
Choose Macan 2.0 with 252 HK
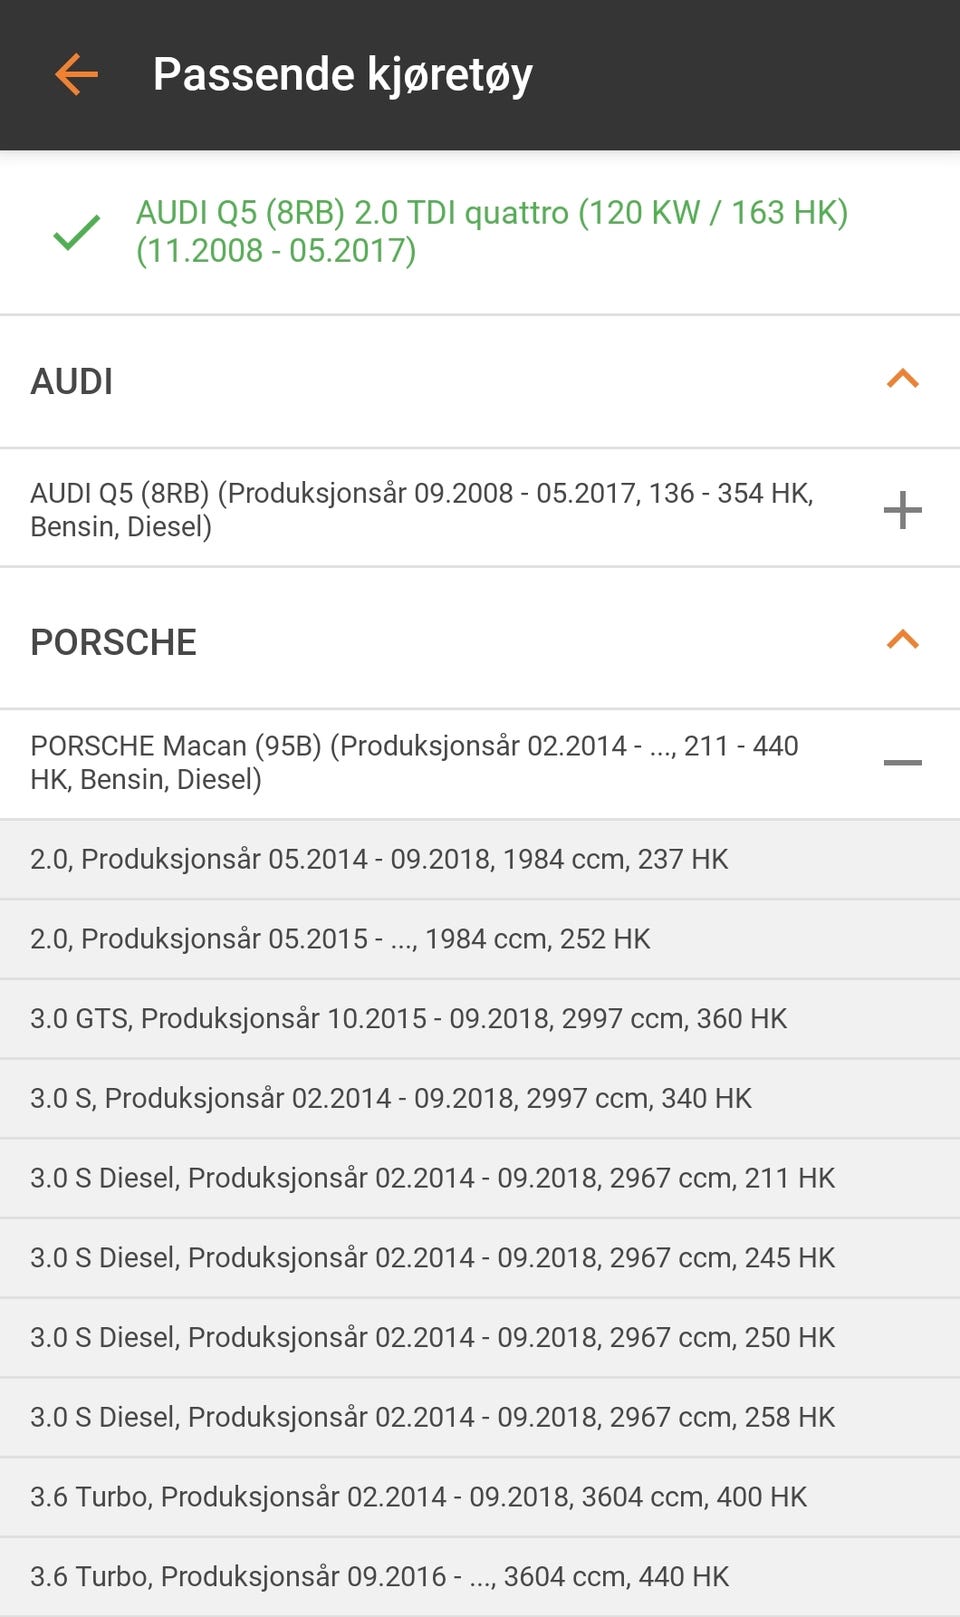click(480, 939)
